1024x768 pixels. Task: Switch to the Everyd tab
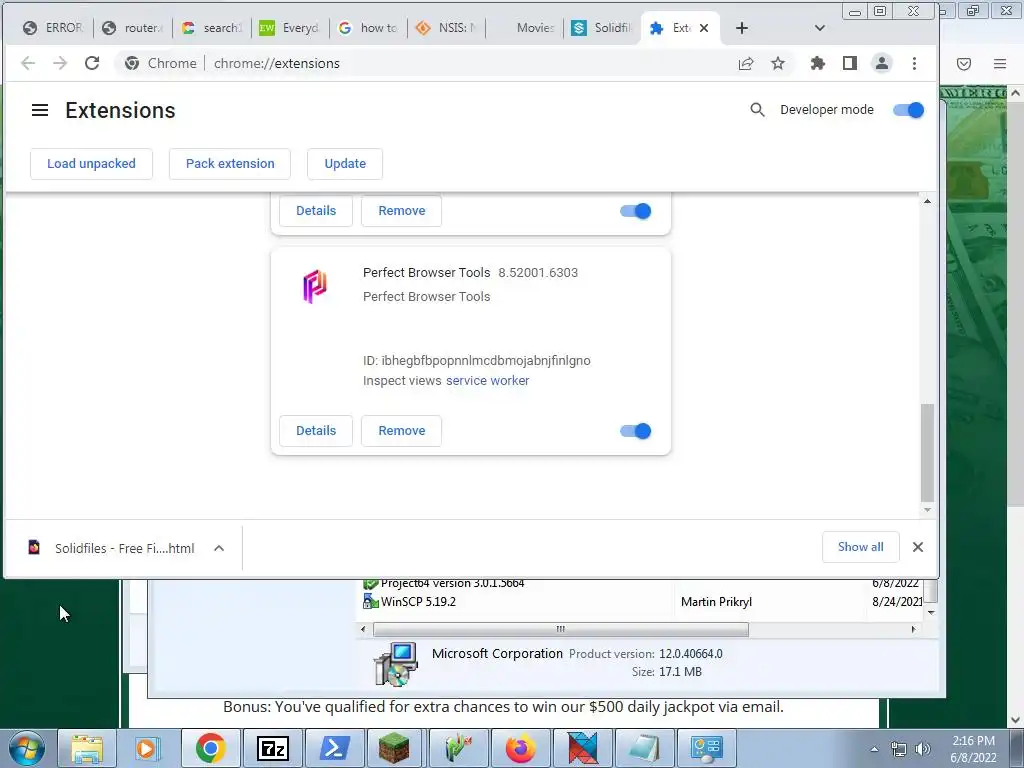pyautogui.click(x=291, y=28)
